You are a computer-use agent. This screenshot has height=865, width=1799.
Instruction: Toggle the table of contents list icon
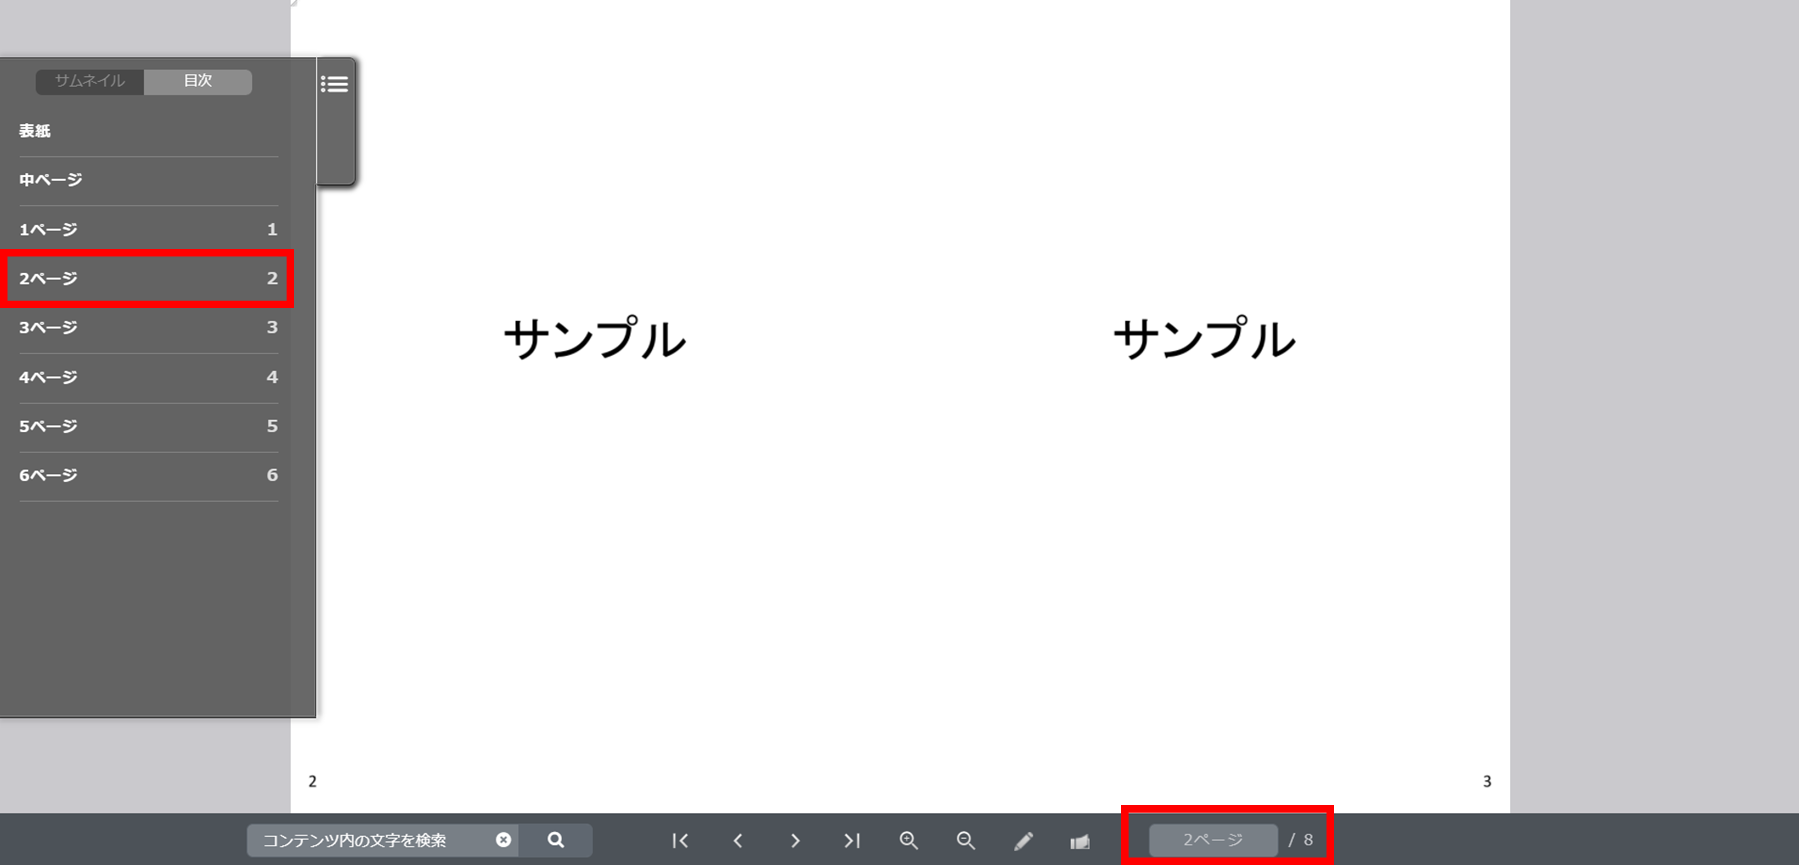334,84
